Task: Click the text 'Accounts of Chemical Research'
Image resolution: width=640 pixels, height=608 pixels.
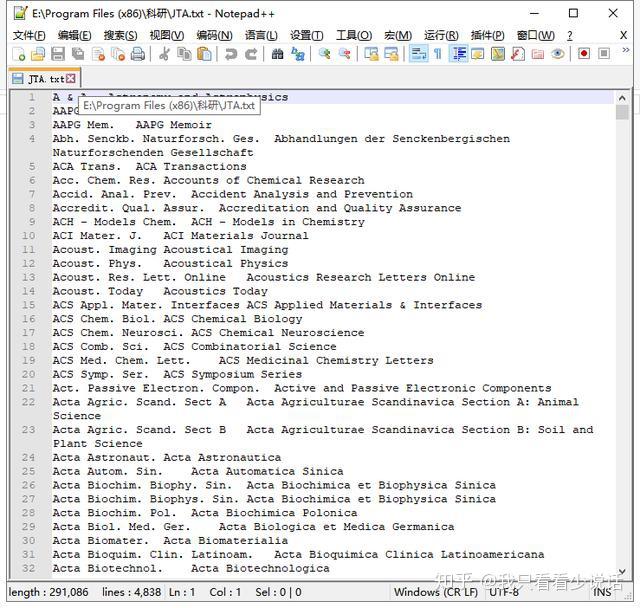Action: click(264, 180)
